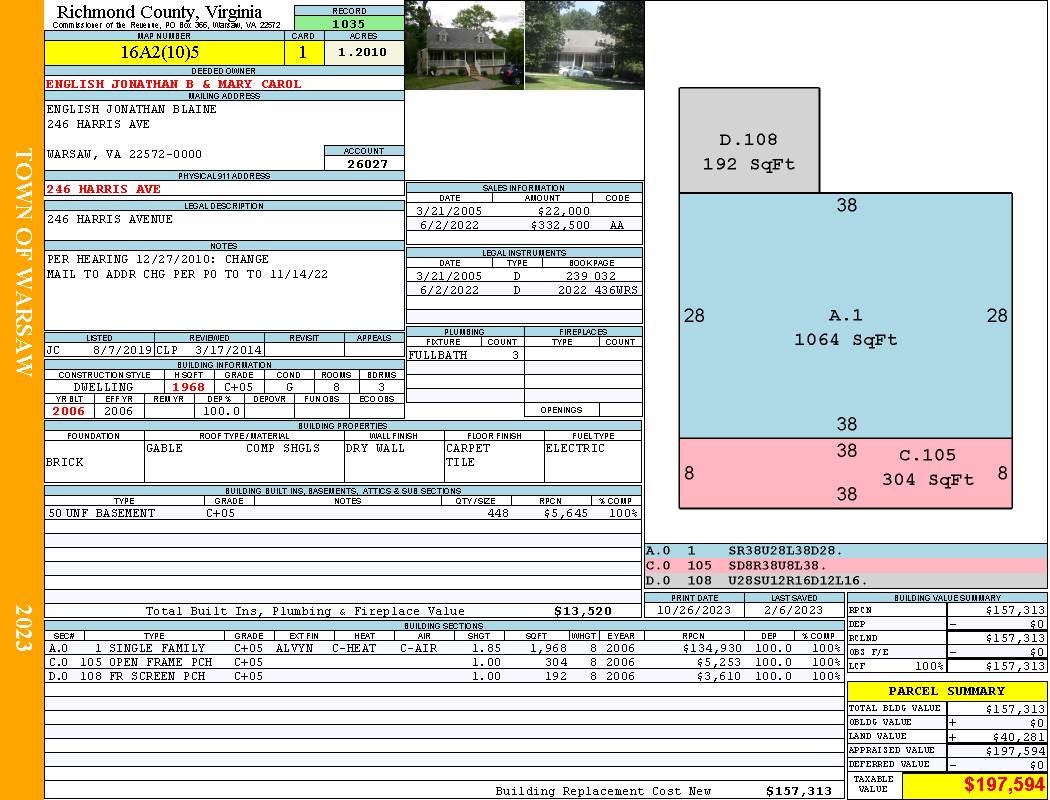1050x800 pixels.
Task: Select section A.0 SINGLE FAMILY row
Action: [445, 648]
